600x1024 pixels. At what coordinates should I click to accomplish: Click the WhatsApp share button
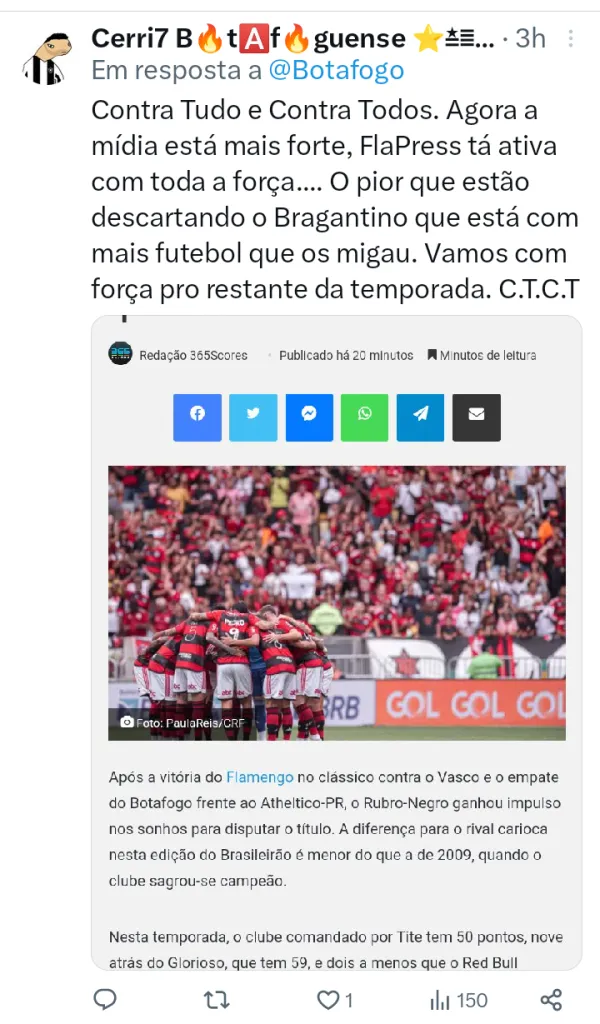coord(364,417)
